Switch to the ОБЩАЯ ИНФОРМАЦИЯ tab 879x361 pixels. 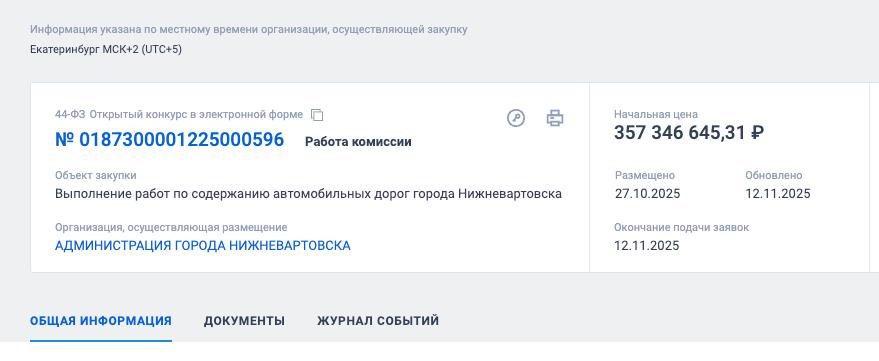click(101, 321)
